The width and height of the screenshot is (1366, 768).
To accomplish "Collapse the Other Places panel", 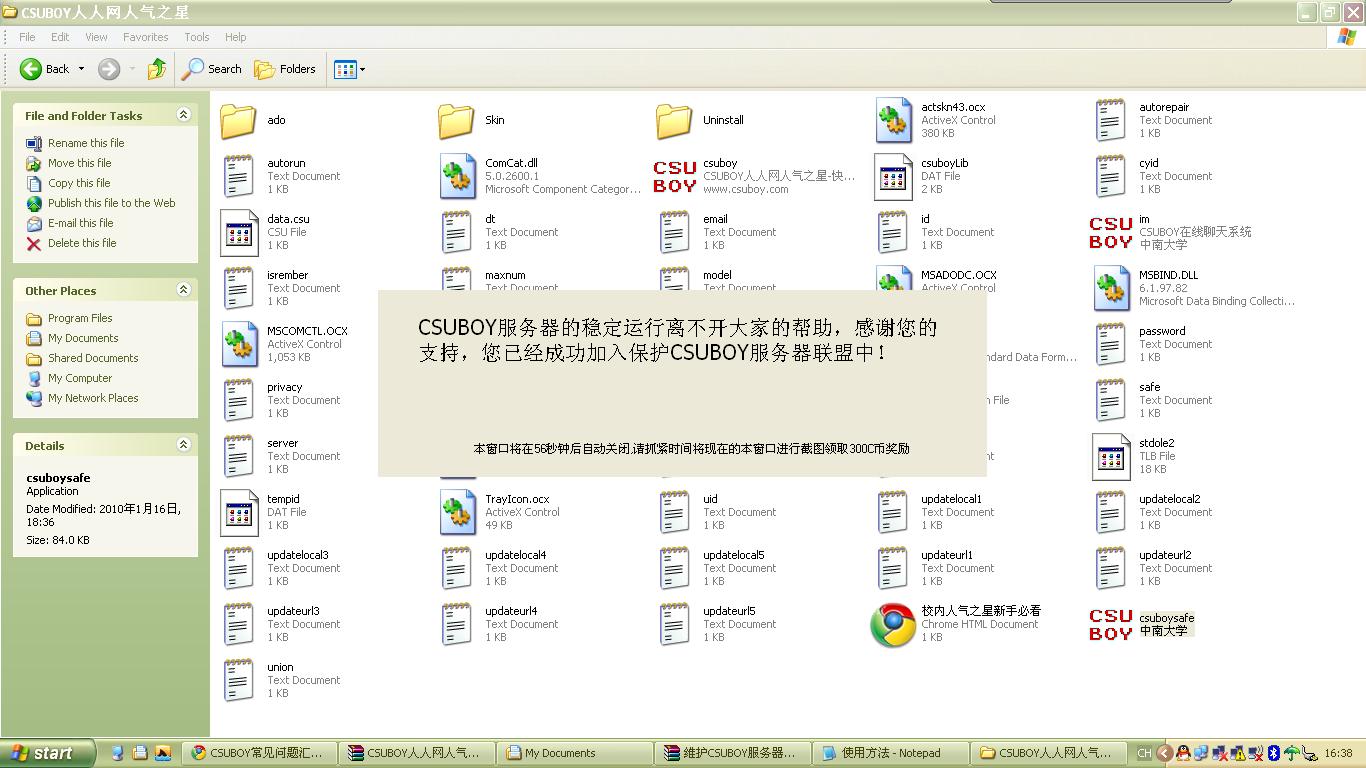I will coord(183,290).
